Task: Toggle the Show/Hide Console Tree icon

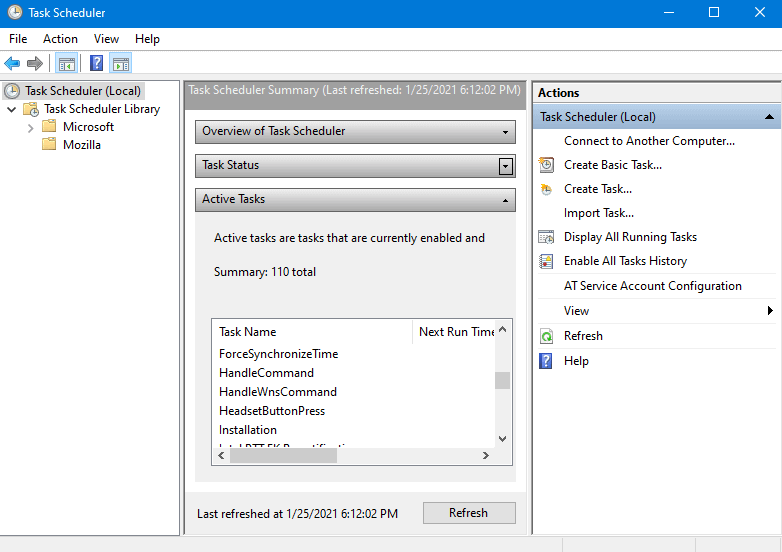Action: (x=67, y=64)
